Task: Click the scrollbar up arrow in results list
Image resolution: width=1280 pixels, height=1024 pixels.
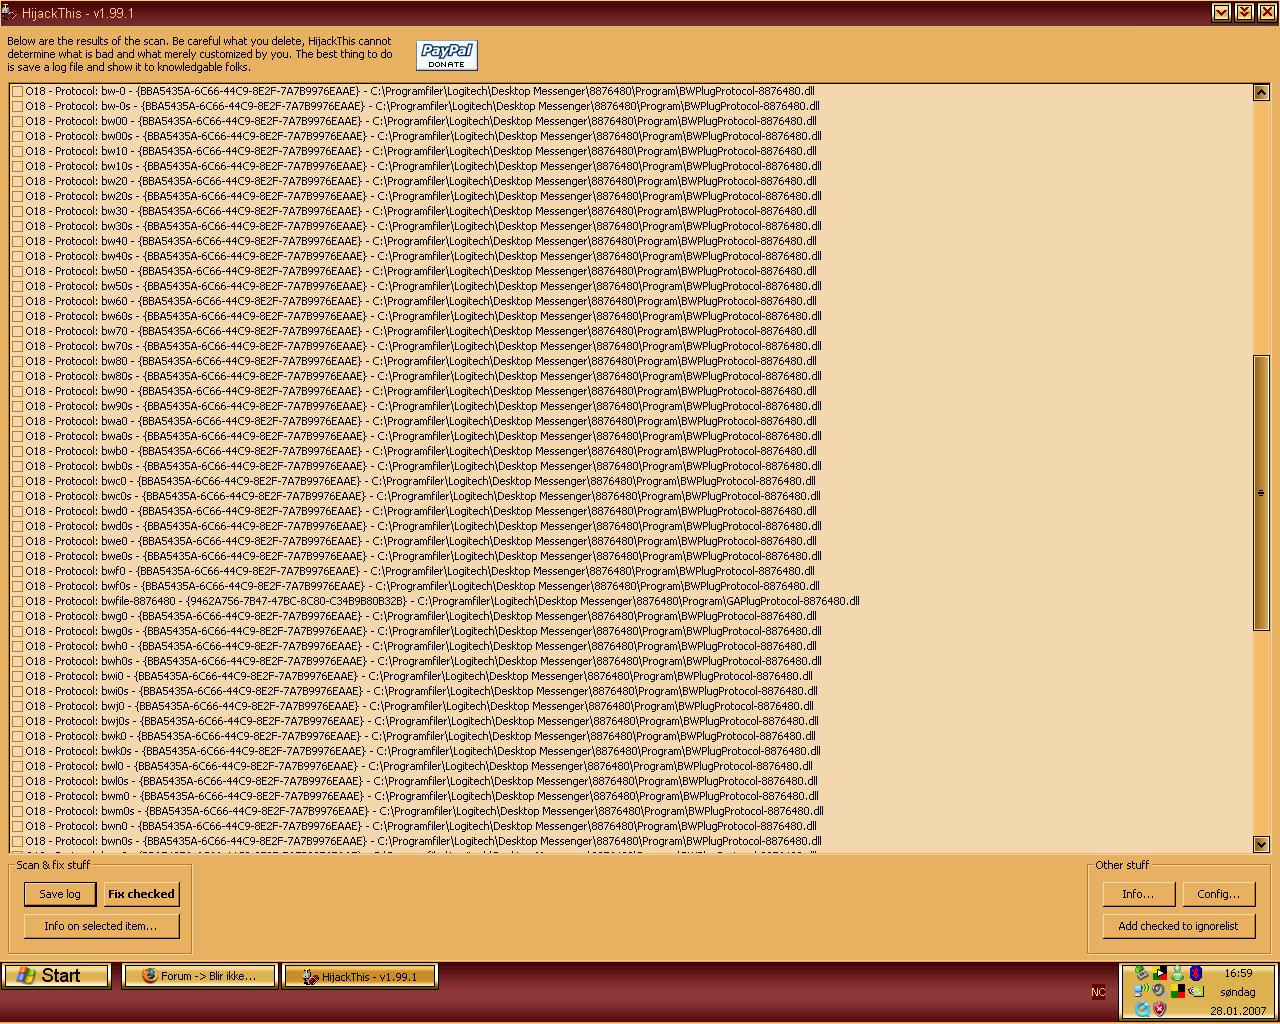Action: click(x=1261, y=92)
